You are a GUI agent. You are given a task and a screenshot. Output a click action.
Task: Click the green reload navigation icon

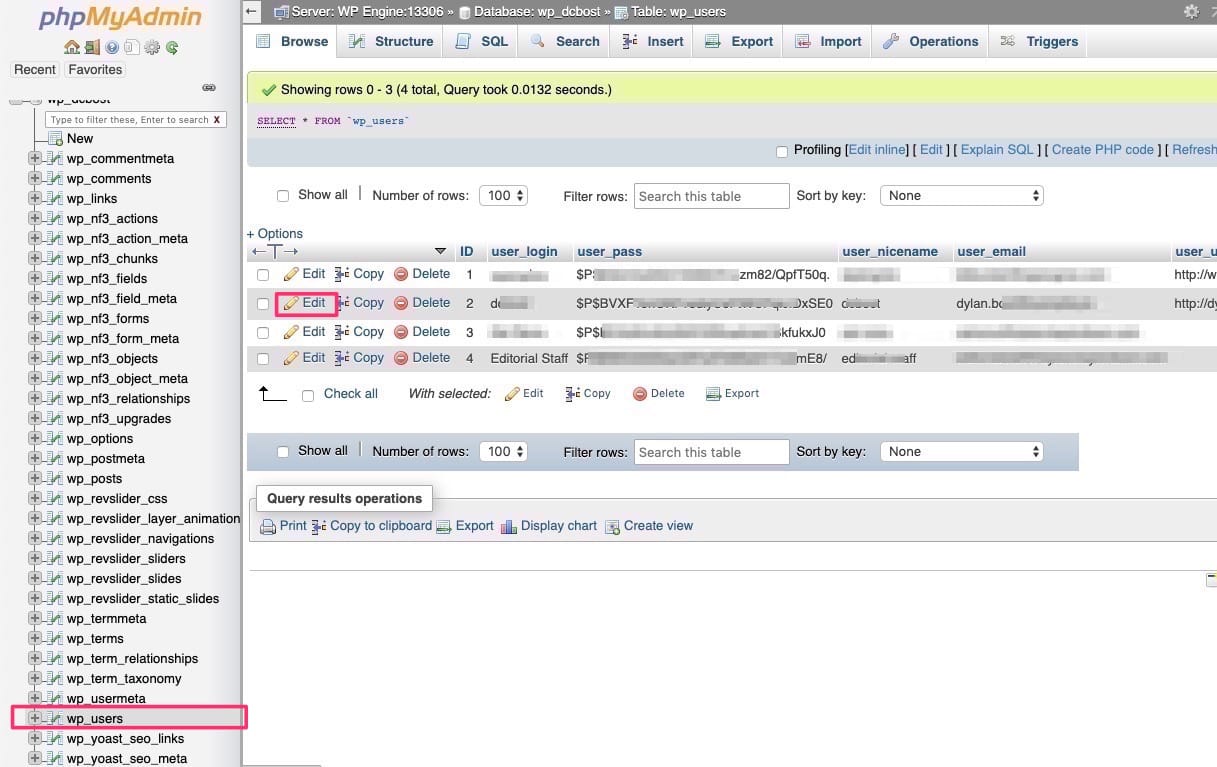(x=172, y=47)
